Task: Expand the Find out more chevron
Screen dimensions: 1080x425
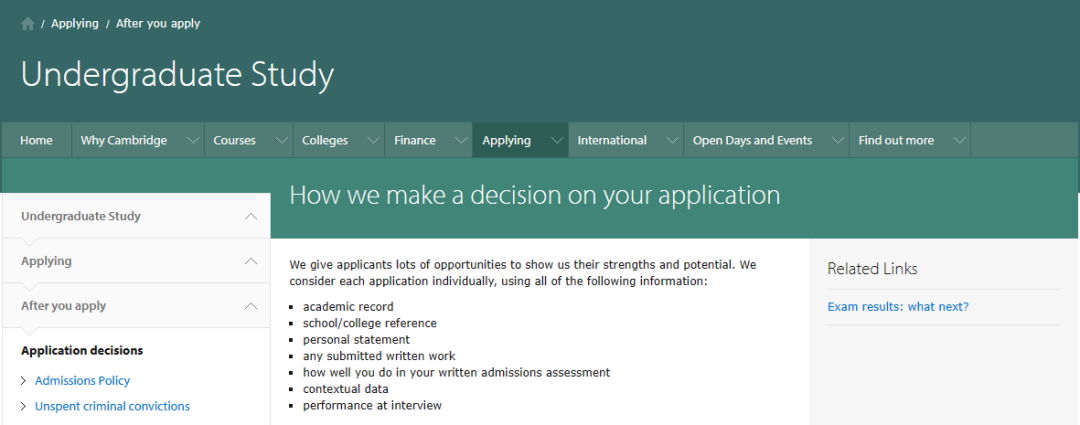Action: [x=959, y=141]
